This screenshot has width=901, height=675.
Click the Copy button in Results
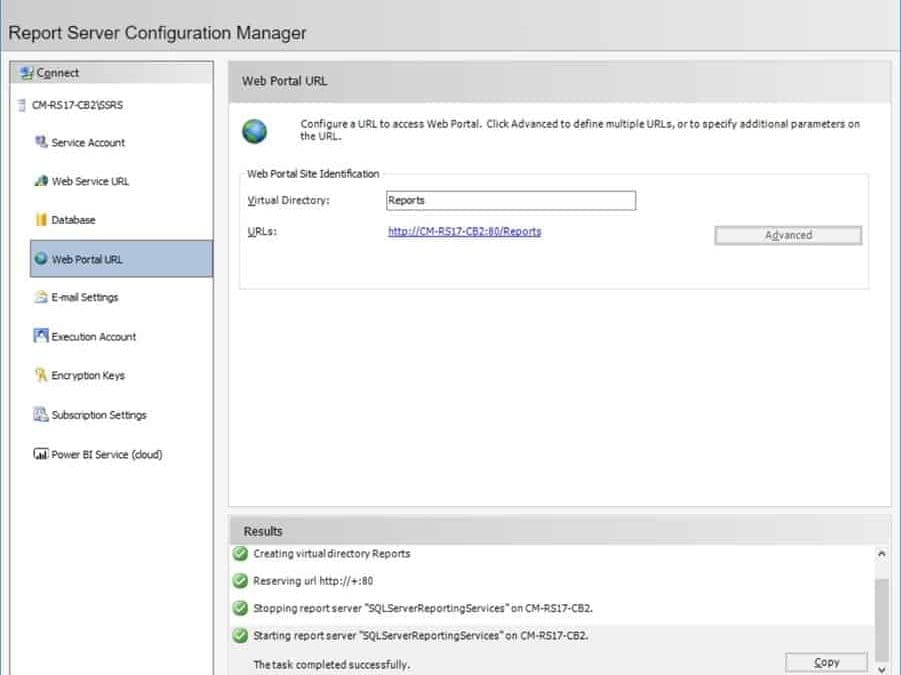[826, 662]
